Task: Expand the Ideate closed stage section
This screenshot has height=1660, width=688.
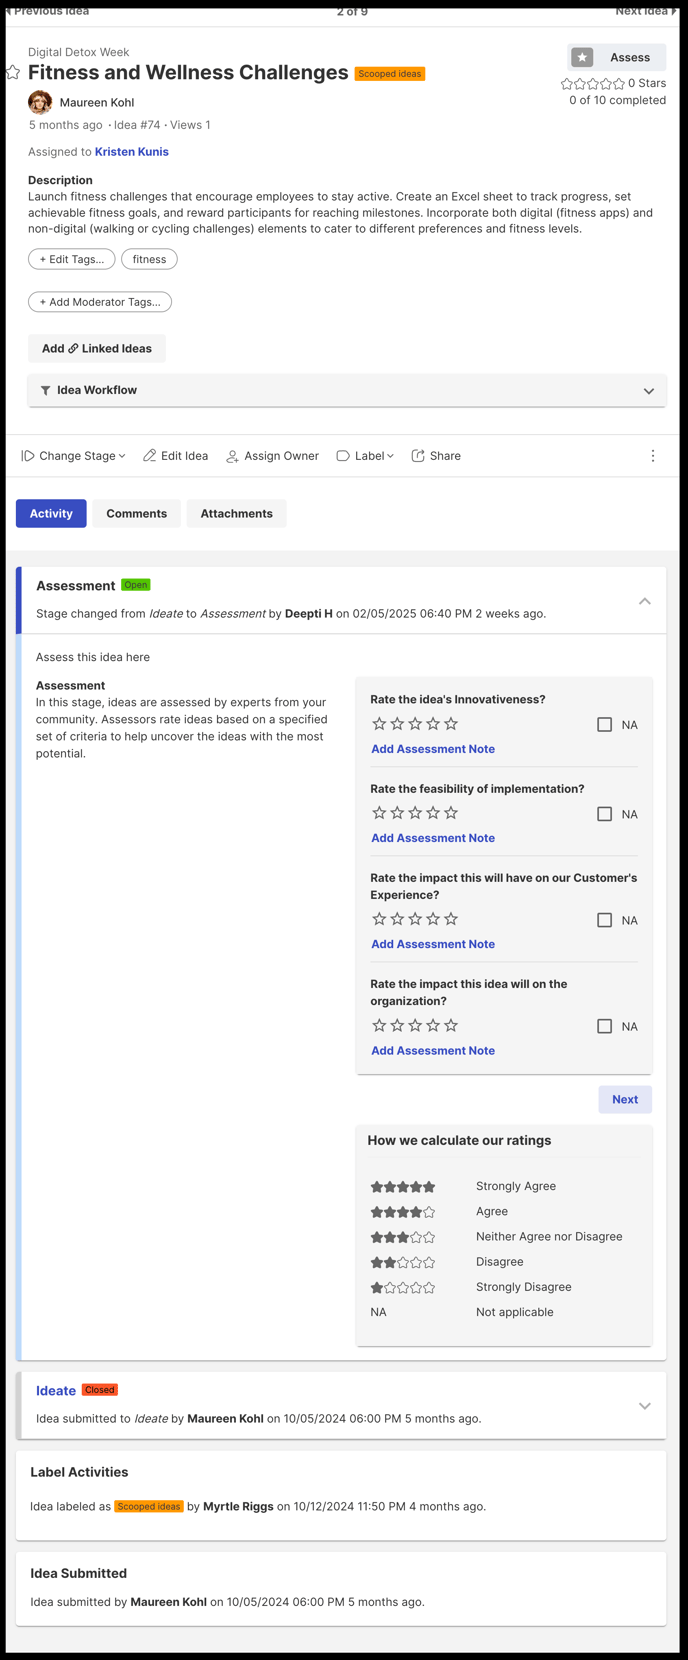Action: 645,1406
